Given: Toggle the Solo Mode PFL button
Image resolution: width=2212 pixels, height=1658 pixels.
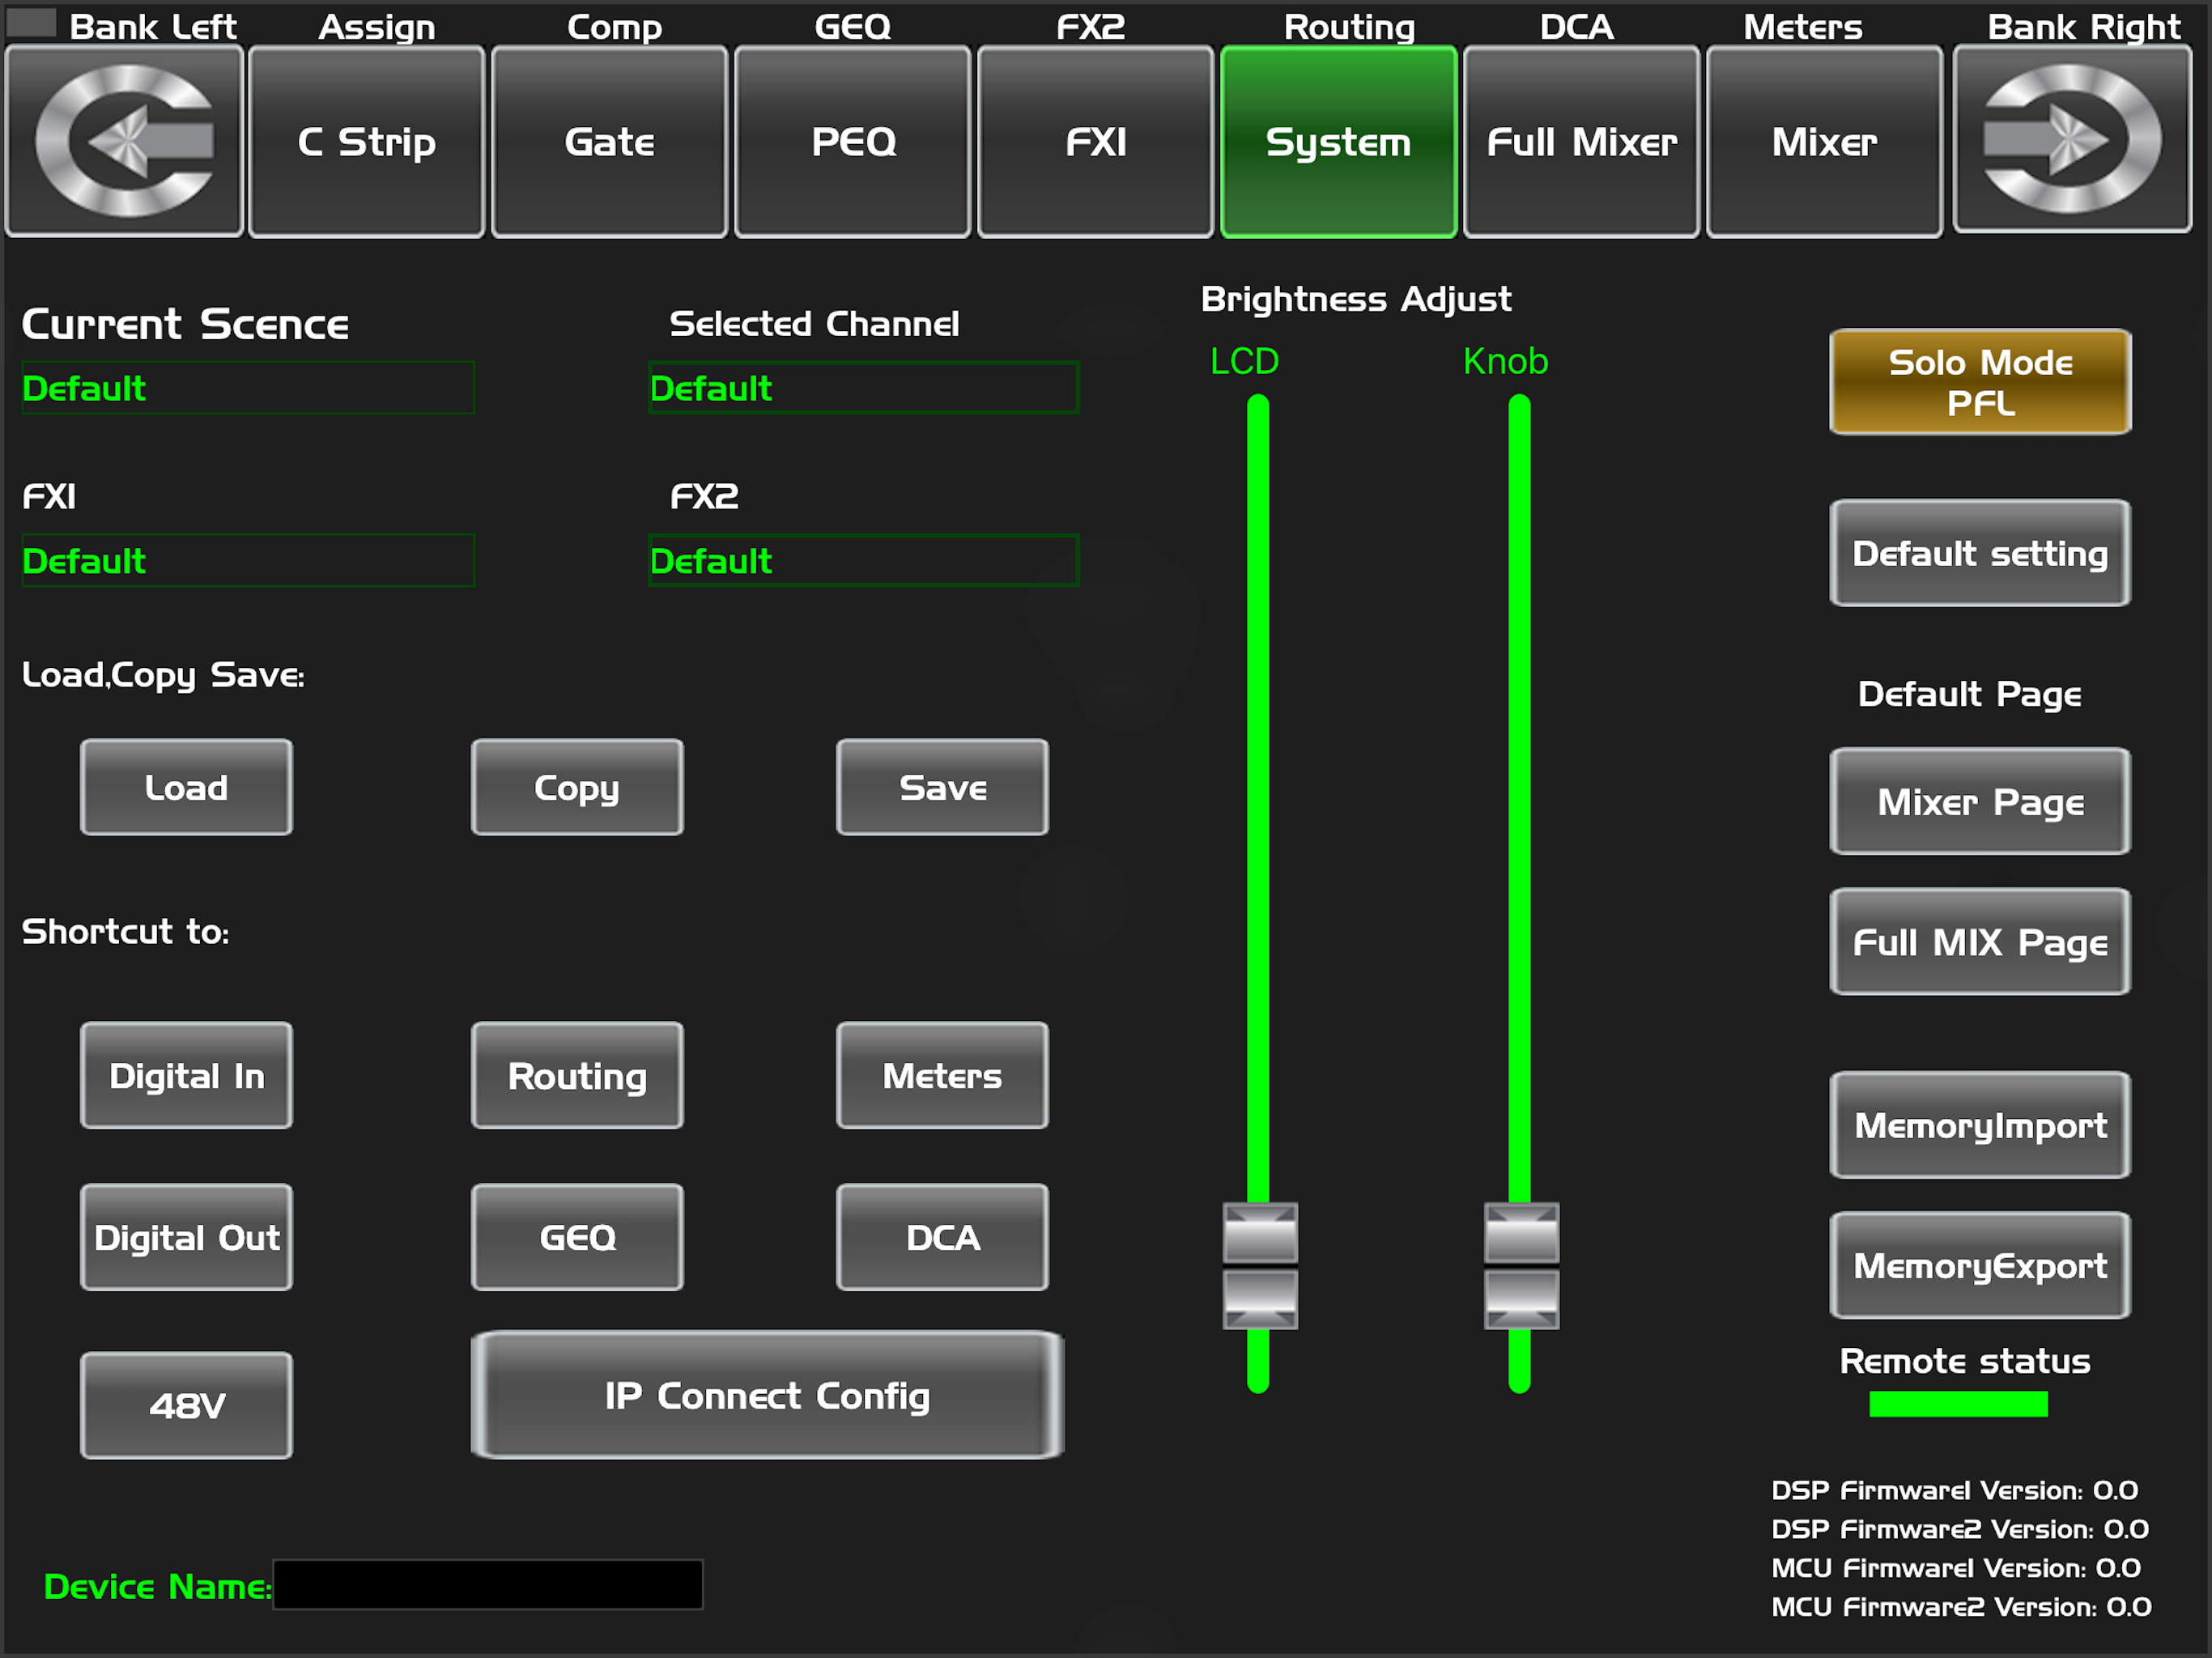Looking at the screenshot, I should click(1979, 382).
